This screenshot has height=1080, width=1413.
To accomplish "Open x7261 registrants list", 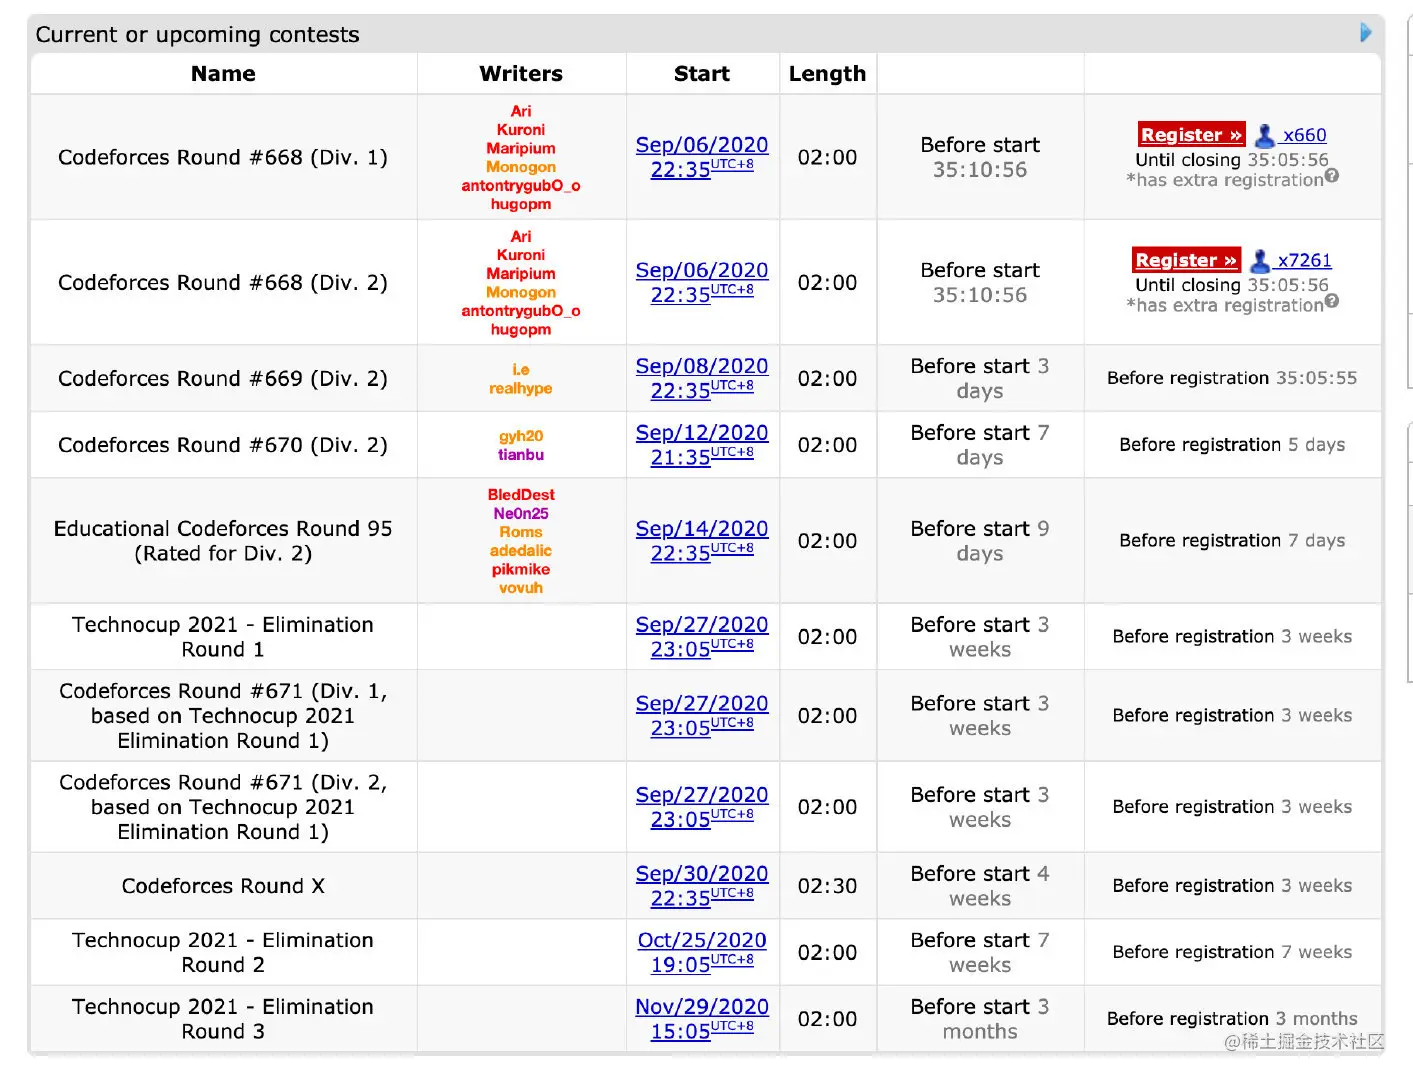I will 1304,260.
